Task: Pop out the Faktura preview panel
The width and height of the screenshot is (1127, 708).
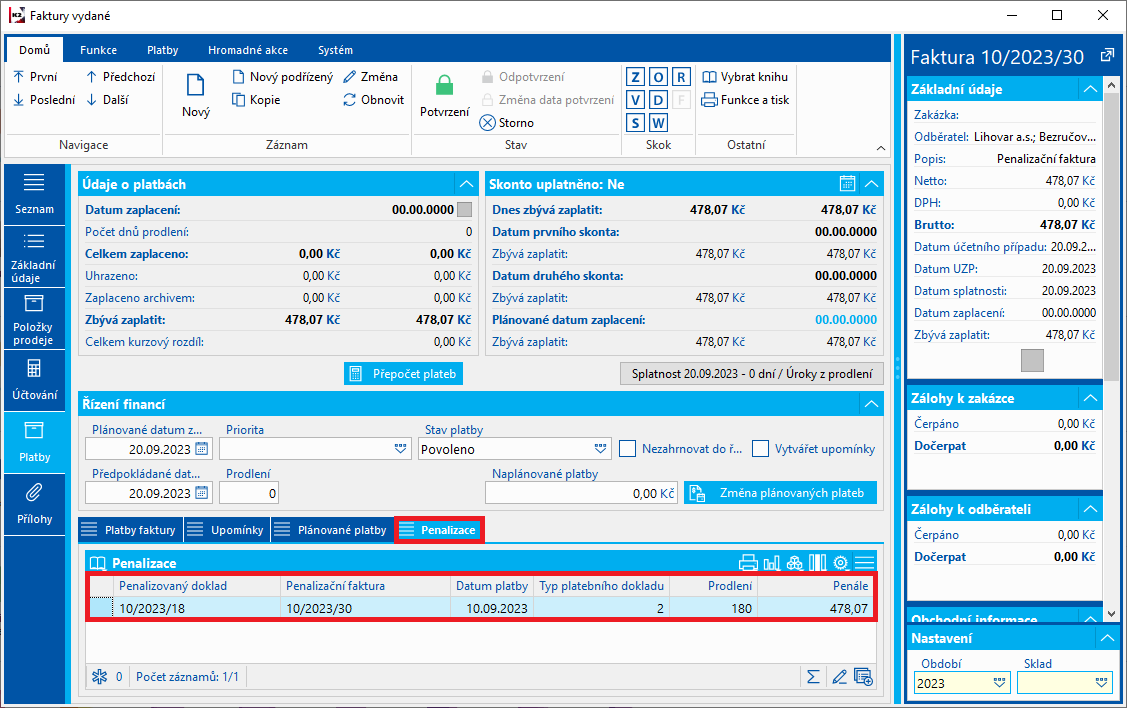Action: tap(1107, 55)
